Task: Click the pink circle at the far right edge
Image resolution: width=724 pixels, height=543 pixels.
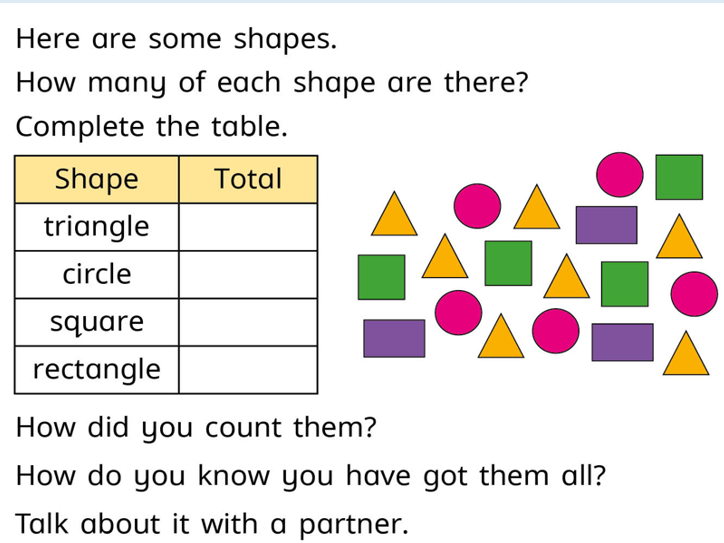Action: point(693,294)
